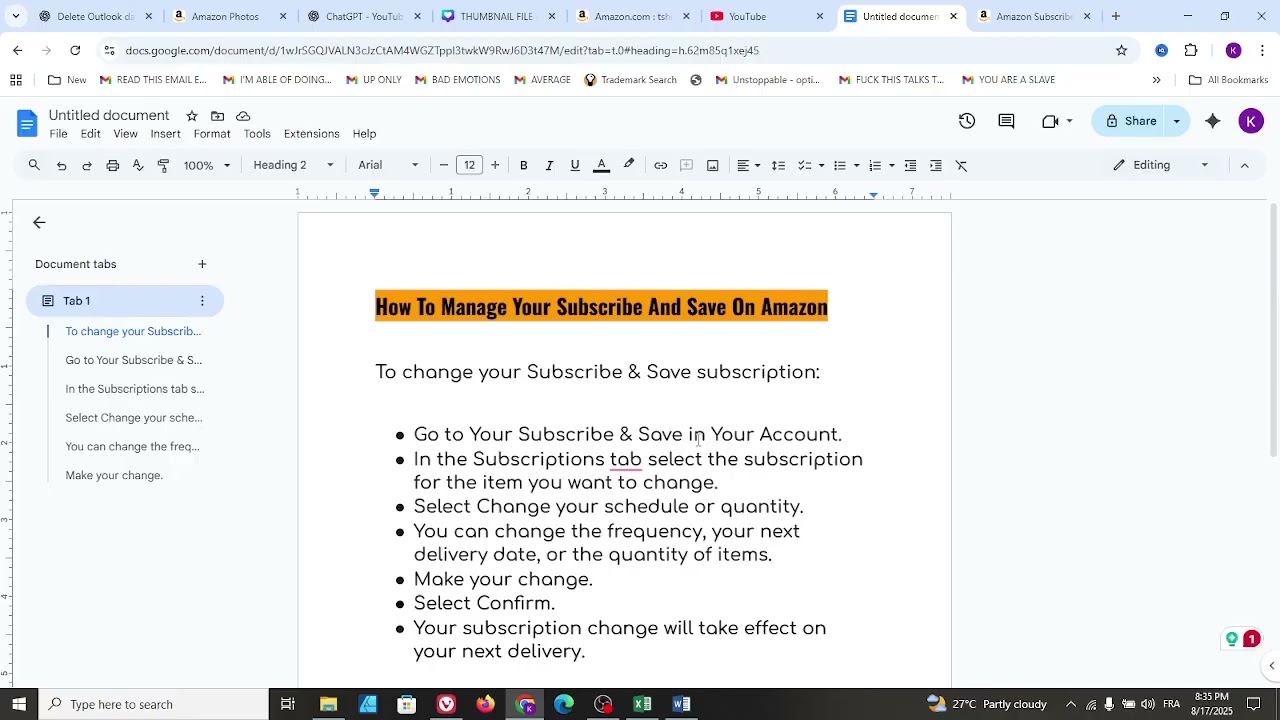This screenshot has height=720, width=1280.
Task: Add a new document tab with plus
Action: coord(202,264)
